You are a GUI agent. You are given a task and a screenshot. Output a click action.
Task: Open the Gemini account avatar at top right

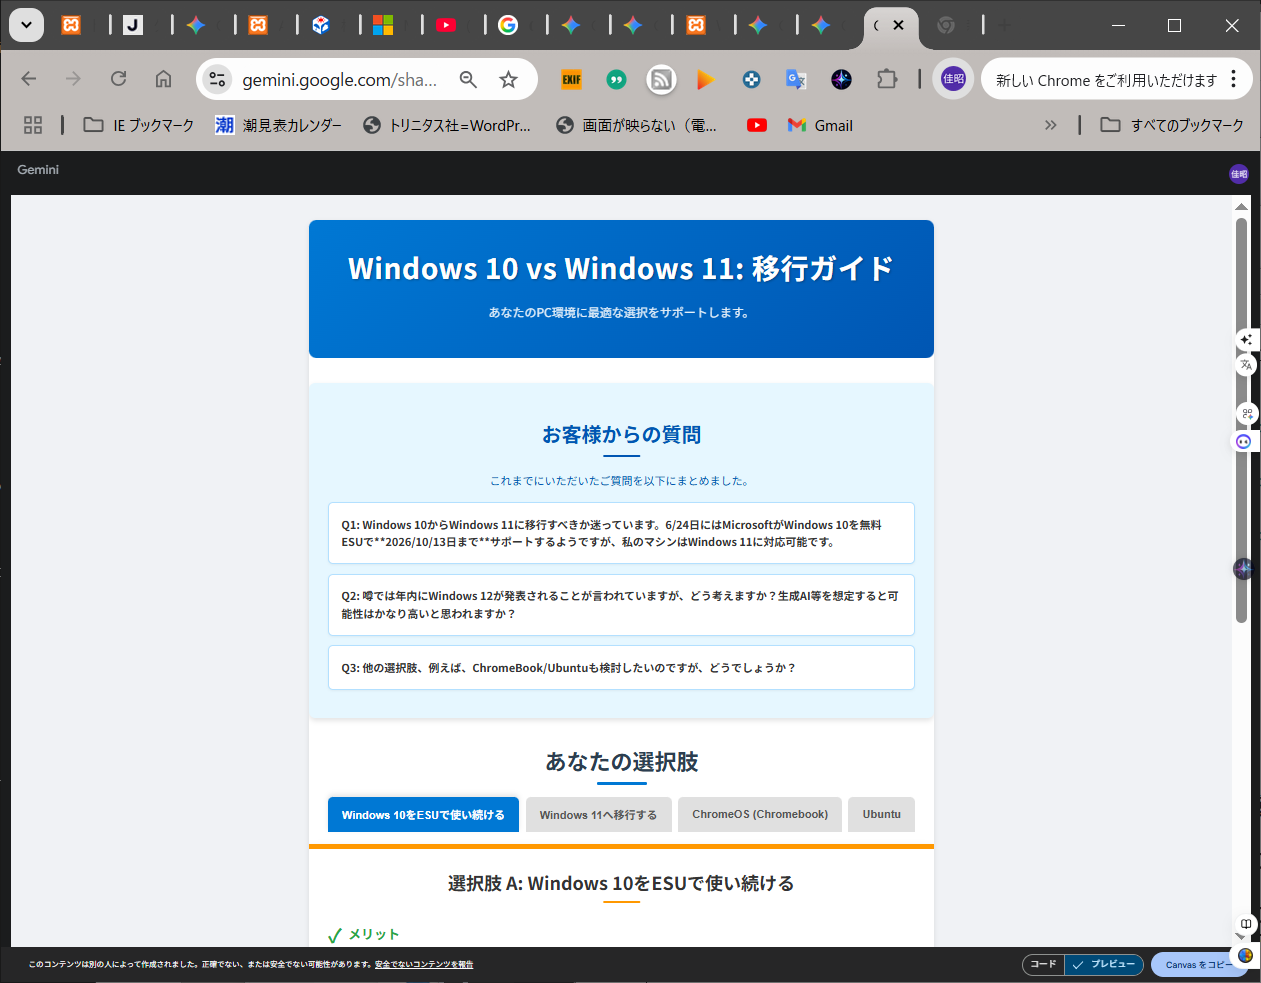pyautogui.click(x=1239, y=174)
